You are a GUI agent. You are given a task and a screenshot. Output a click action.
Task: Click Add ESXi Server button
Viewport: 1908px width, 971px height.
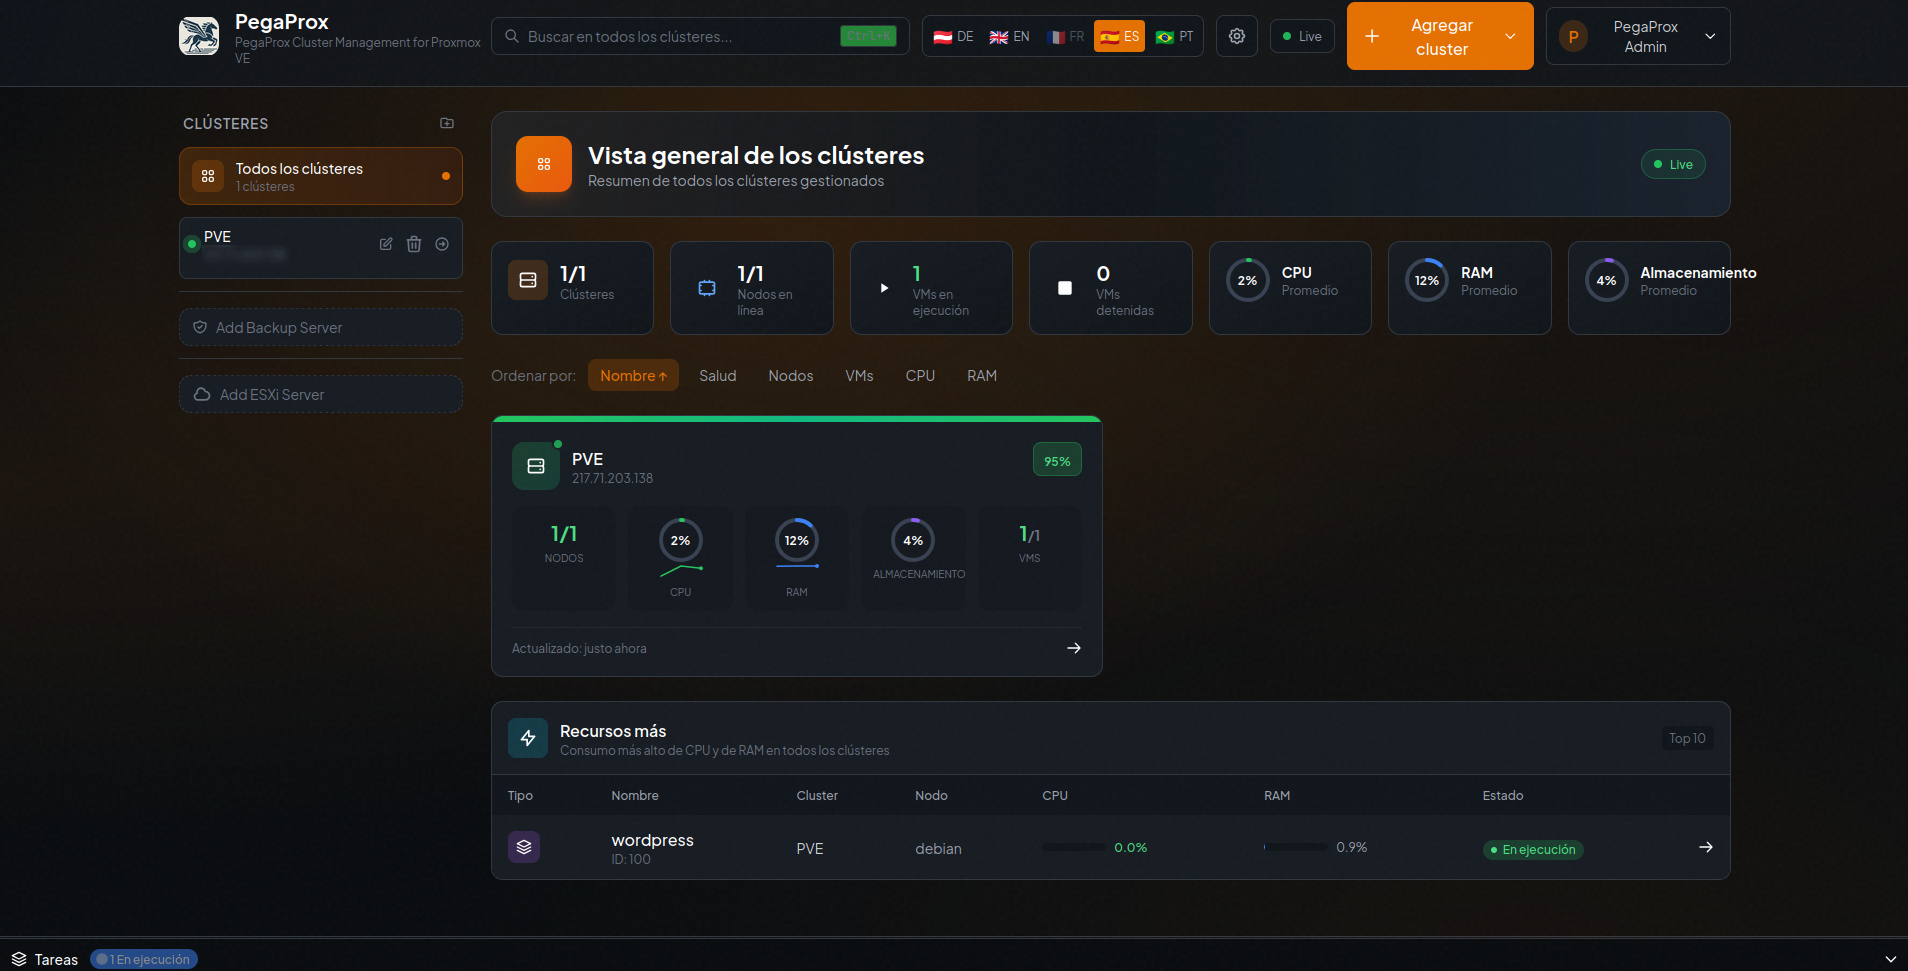[321, 395]
